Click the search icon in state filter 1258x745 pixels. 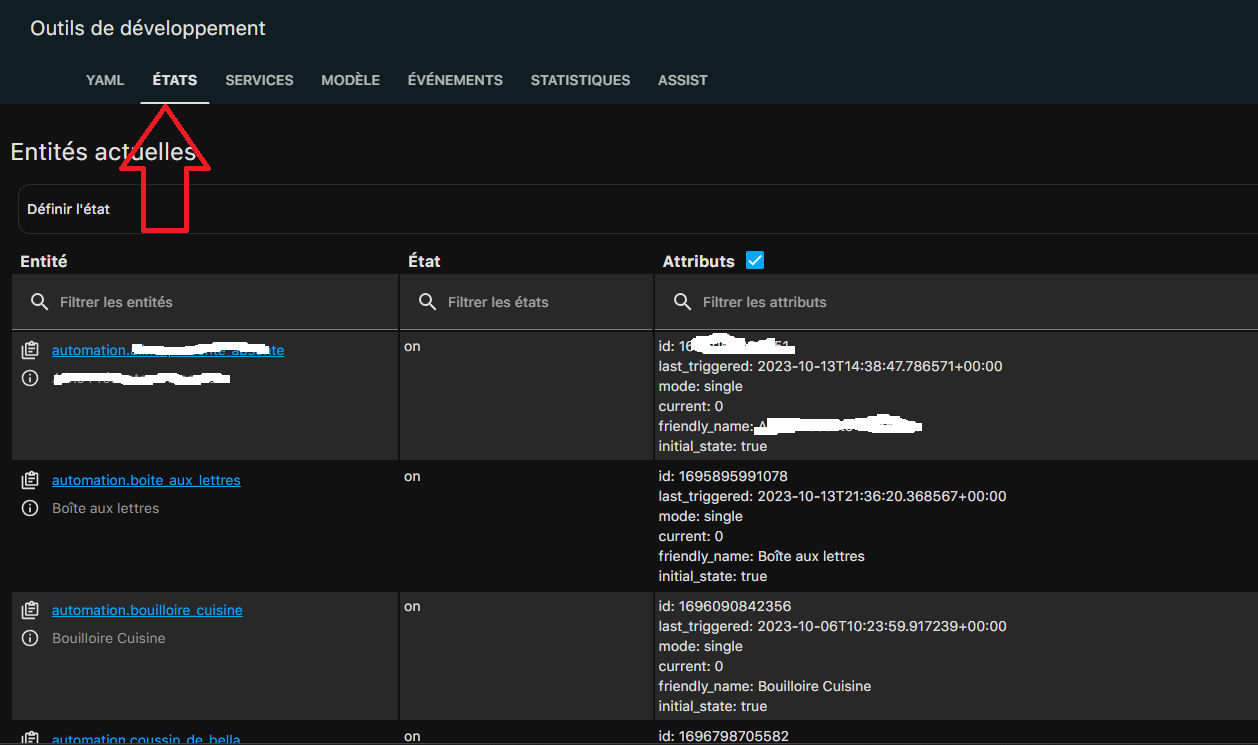427,302
